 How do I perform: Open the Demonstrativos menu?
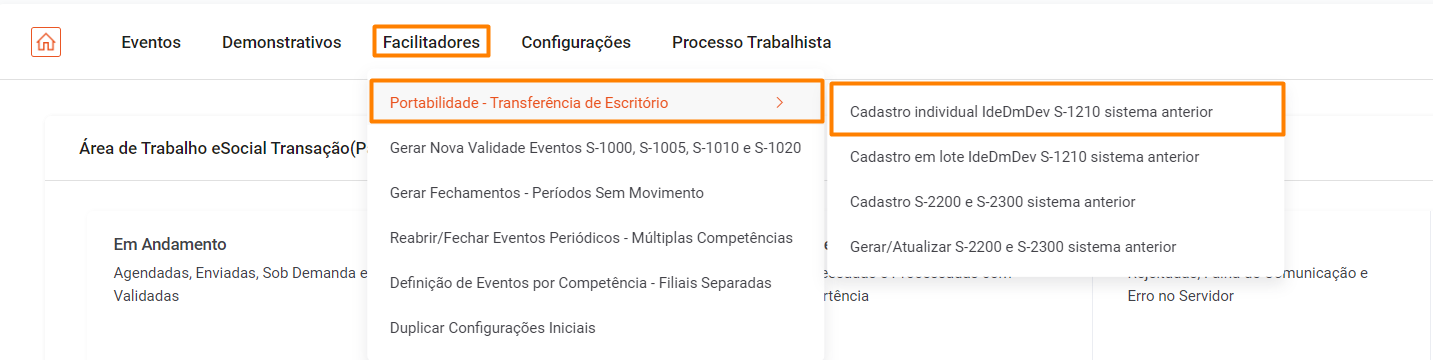click(x=282, y=42)
